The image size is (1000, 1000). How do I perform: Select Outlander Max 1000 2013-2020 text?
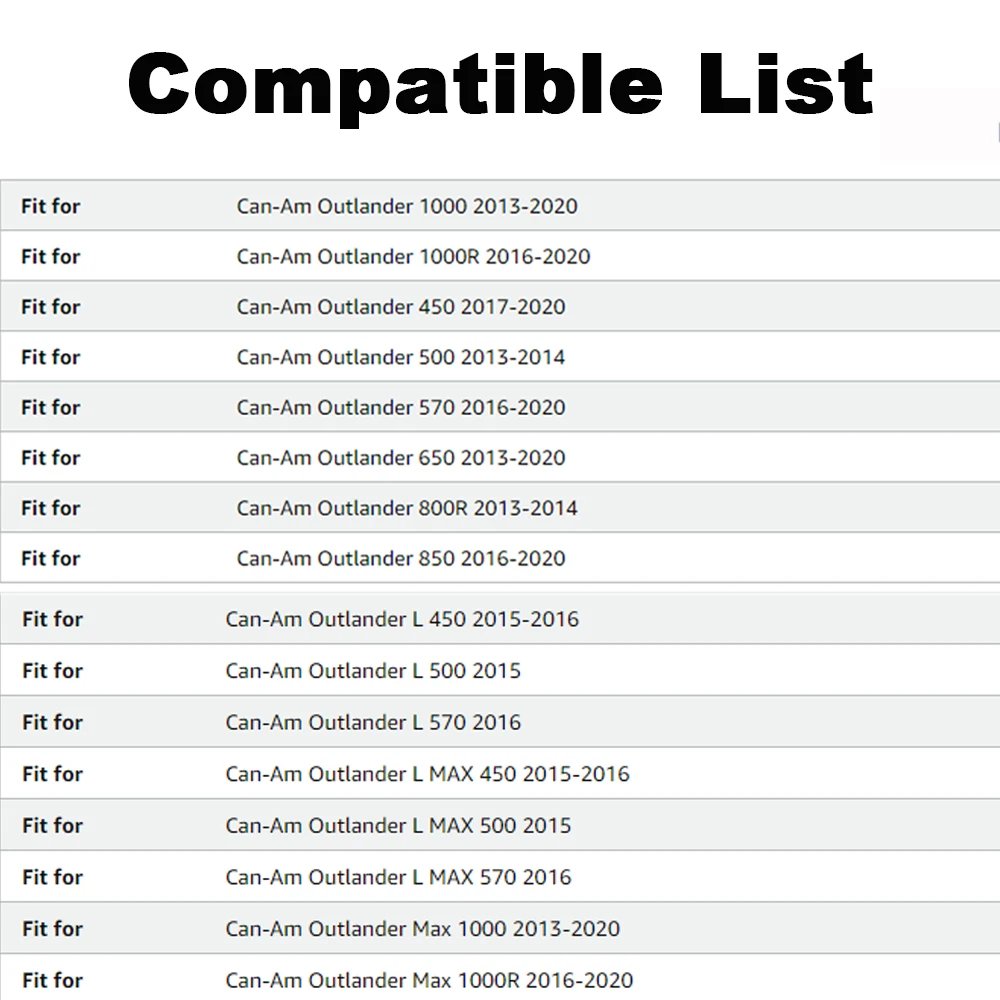coord(422,929)
